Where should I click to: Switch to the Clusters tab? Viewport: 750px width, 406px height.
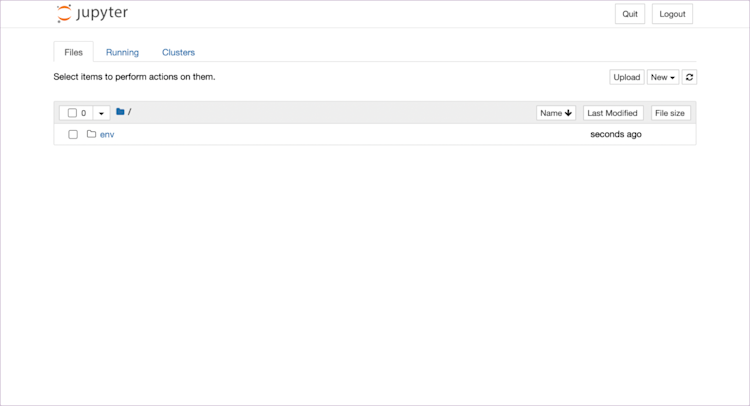pyautogui.click(x=178, y=52)
